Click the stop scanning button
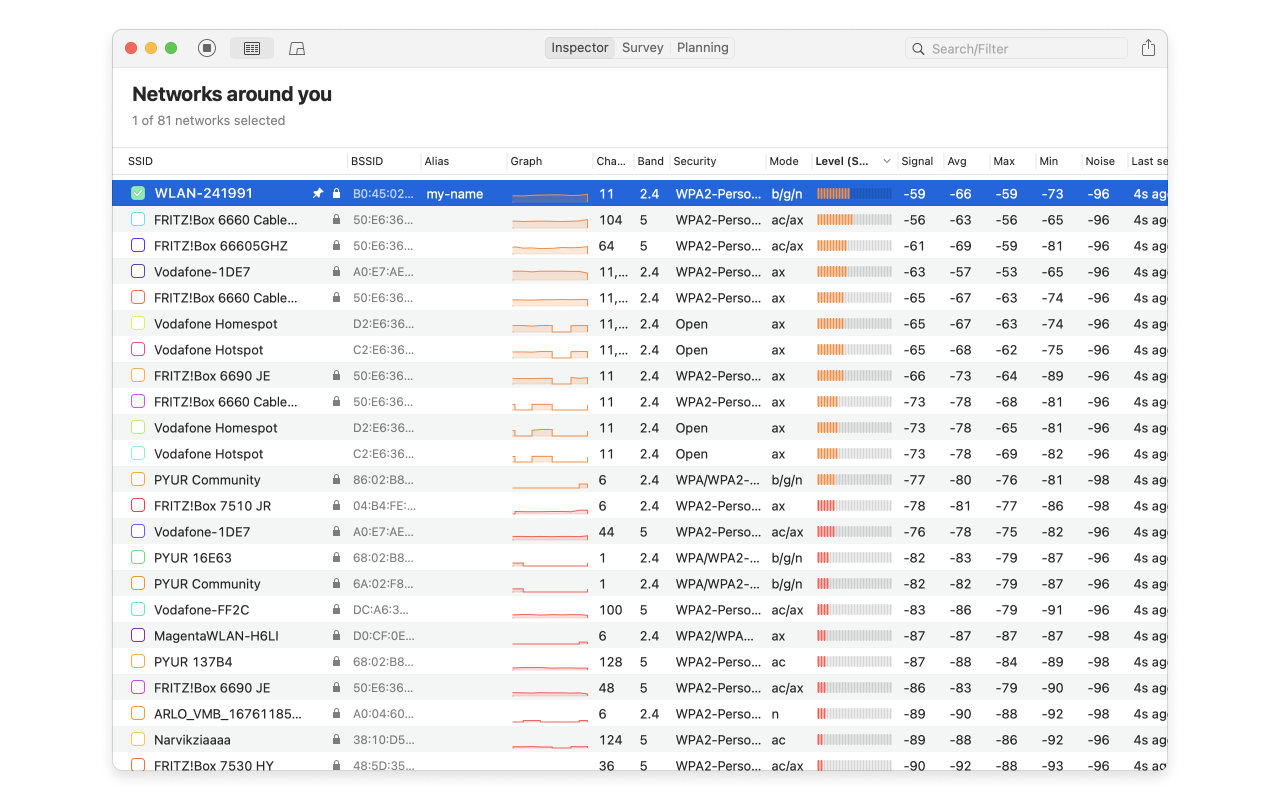The height and width of the screenshot is (800, 1280). [x=207, y=48]
